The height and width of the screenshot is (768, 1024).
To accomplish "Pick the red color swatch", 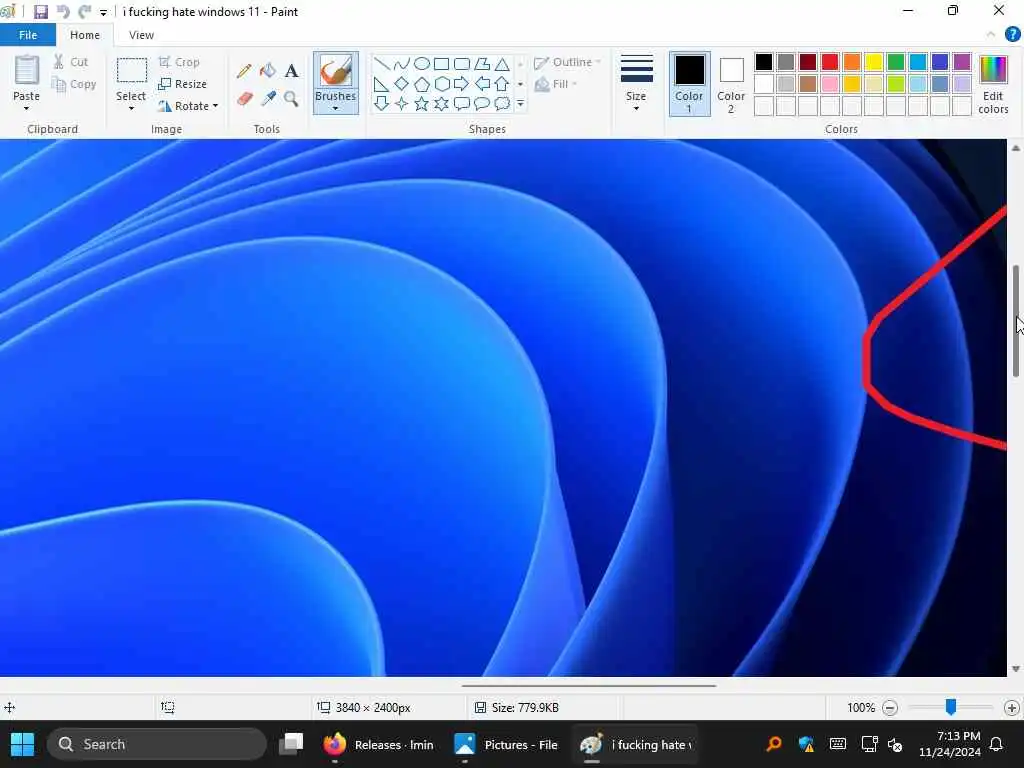I will [x=830, y=62].
